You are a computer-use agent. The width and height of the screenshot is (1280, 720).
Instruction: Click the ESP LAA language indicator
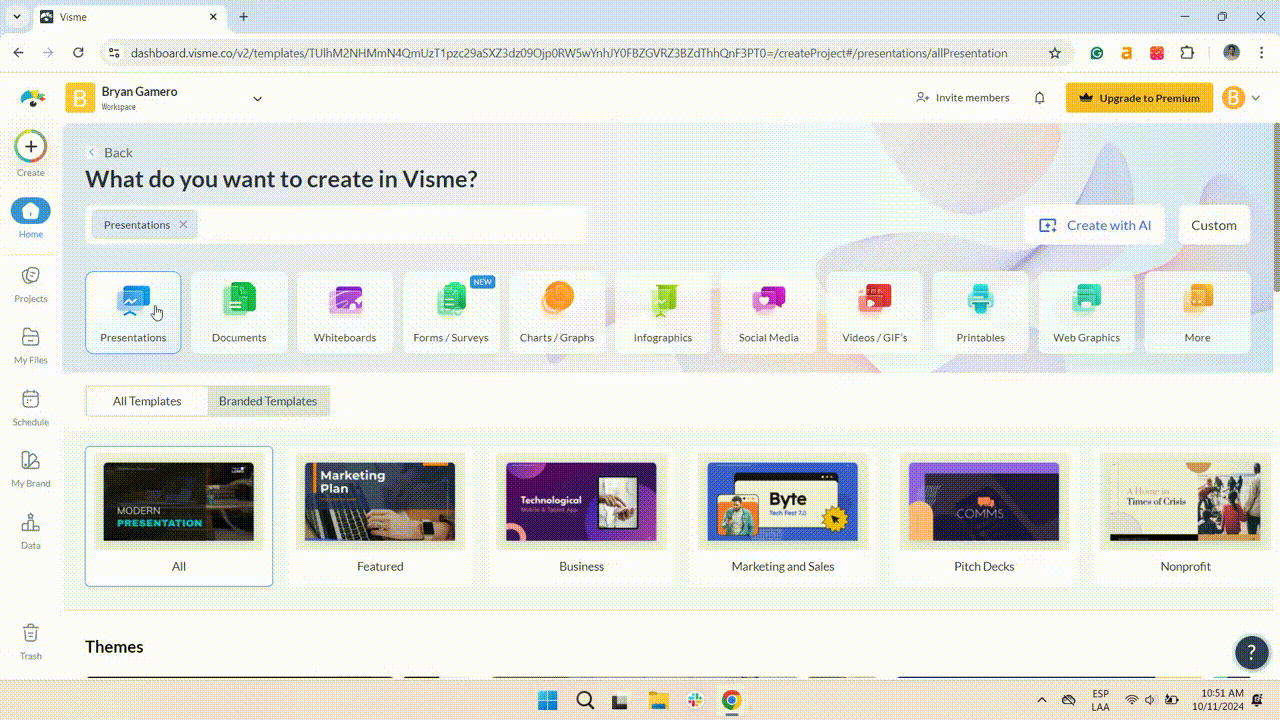pos(1100,700)
